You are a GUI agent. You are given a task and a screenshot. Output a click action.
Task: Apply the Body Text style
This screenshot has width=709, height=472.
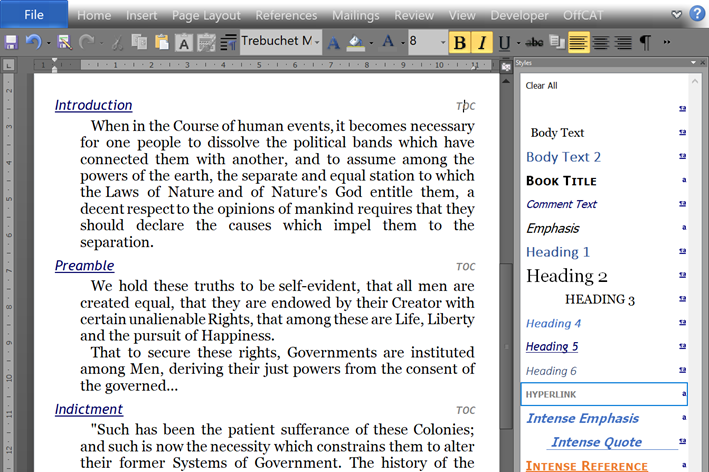click(x=604, y=132)
